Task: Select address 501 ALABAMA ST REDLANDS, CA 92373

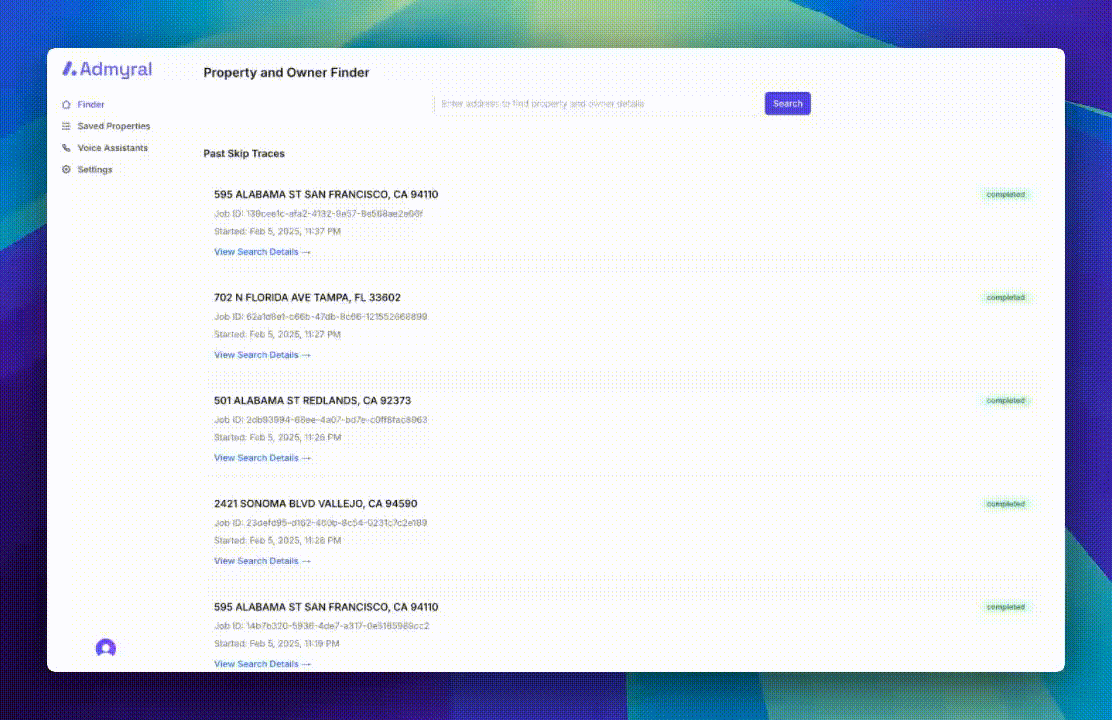Action: pyautogui.click(x=312, y=401)
